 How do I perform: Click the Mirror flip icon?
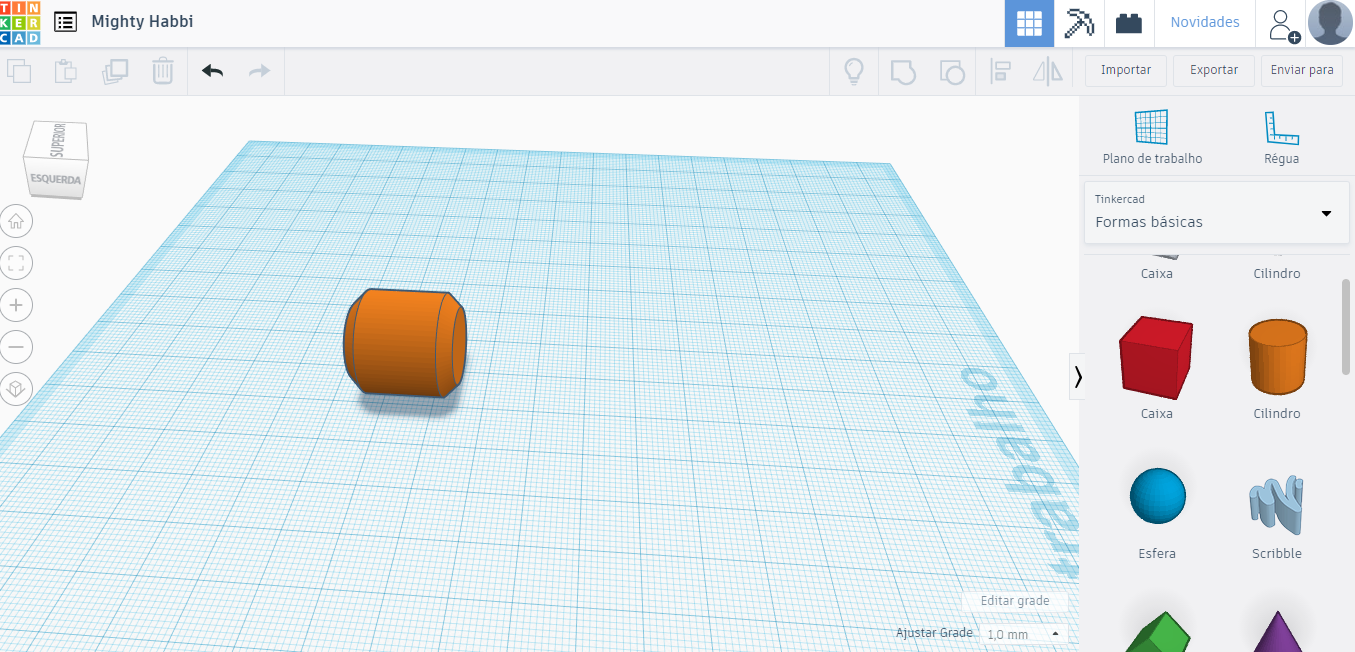[x=1047, y=71]
